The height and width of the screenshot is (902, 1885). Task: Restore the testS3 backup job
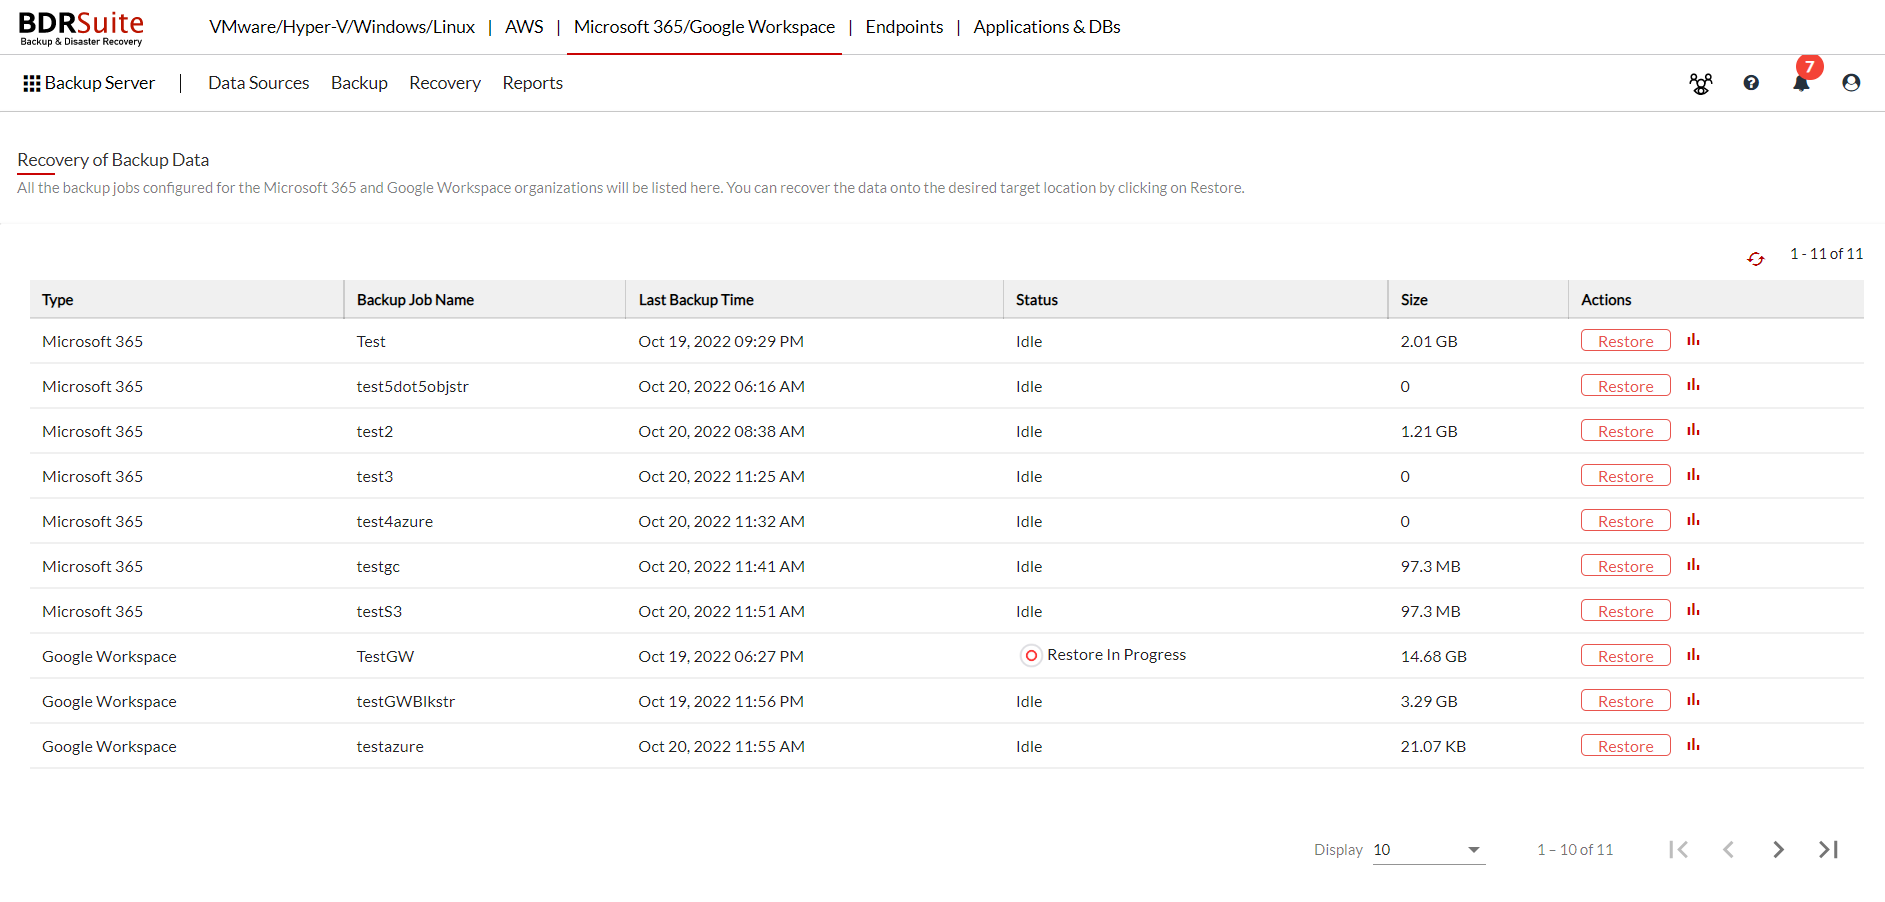pyautogui.click(x=1625, y=611)
